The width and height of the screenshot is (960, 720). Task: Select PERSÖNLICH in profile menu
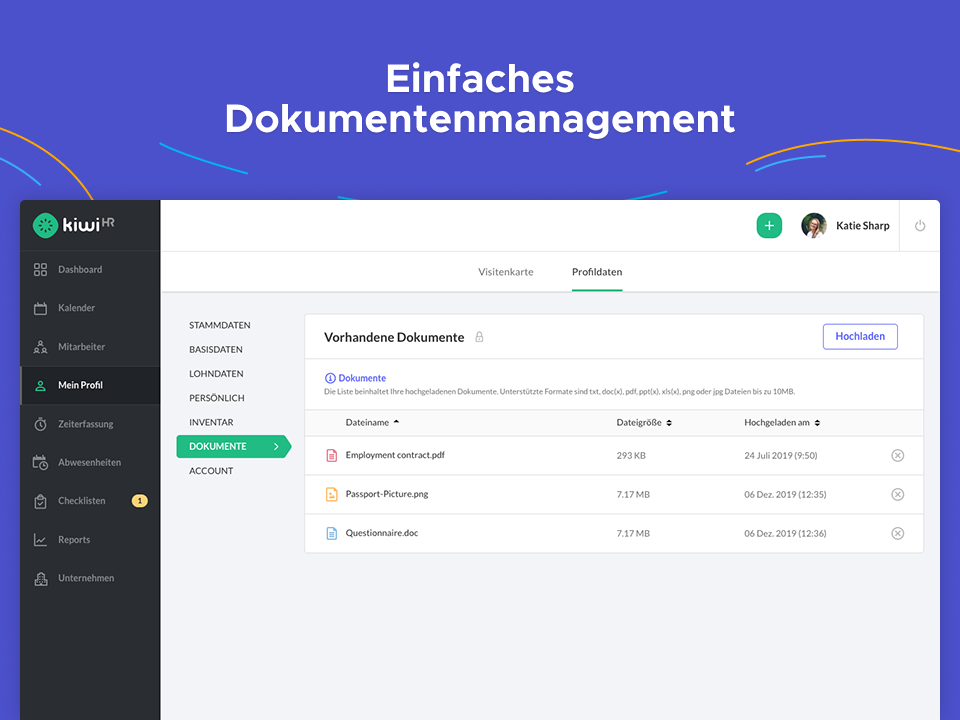(217, 398)
